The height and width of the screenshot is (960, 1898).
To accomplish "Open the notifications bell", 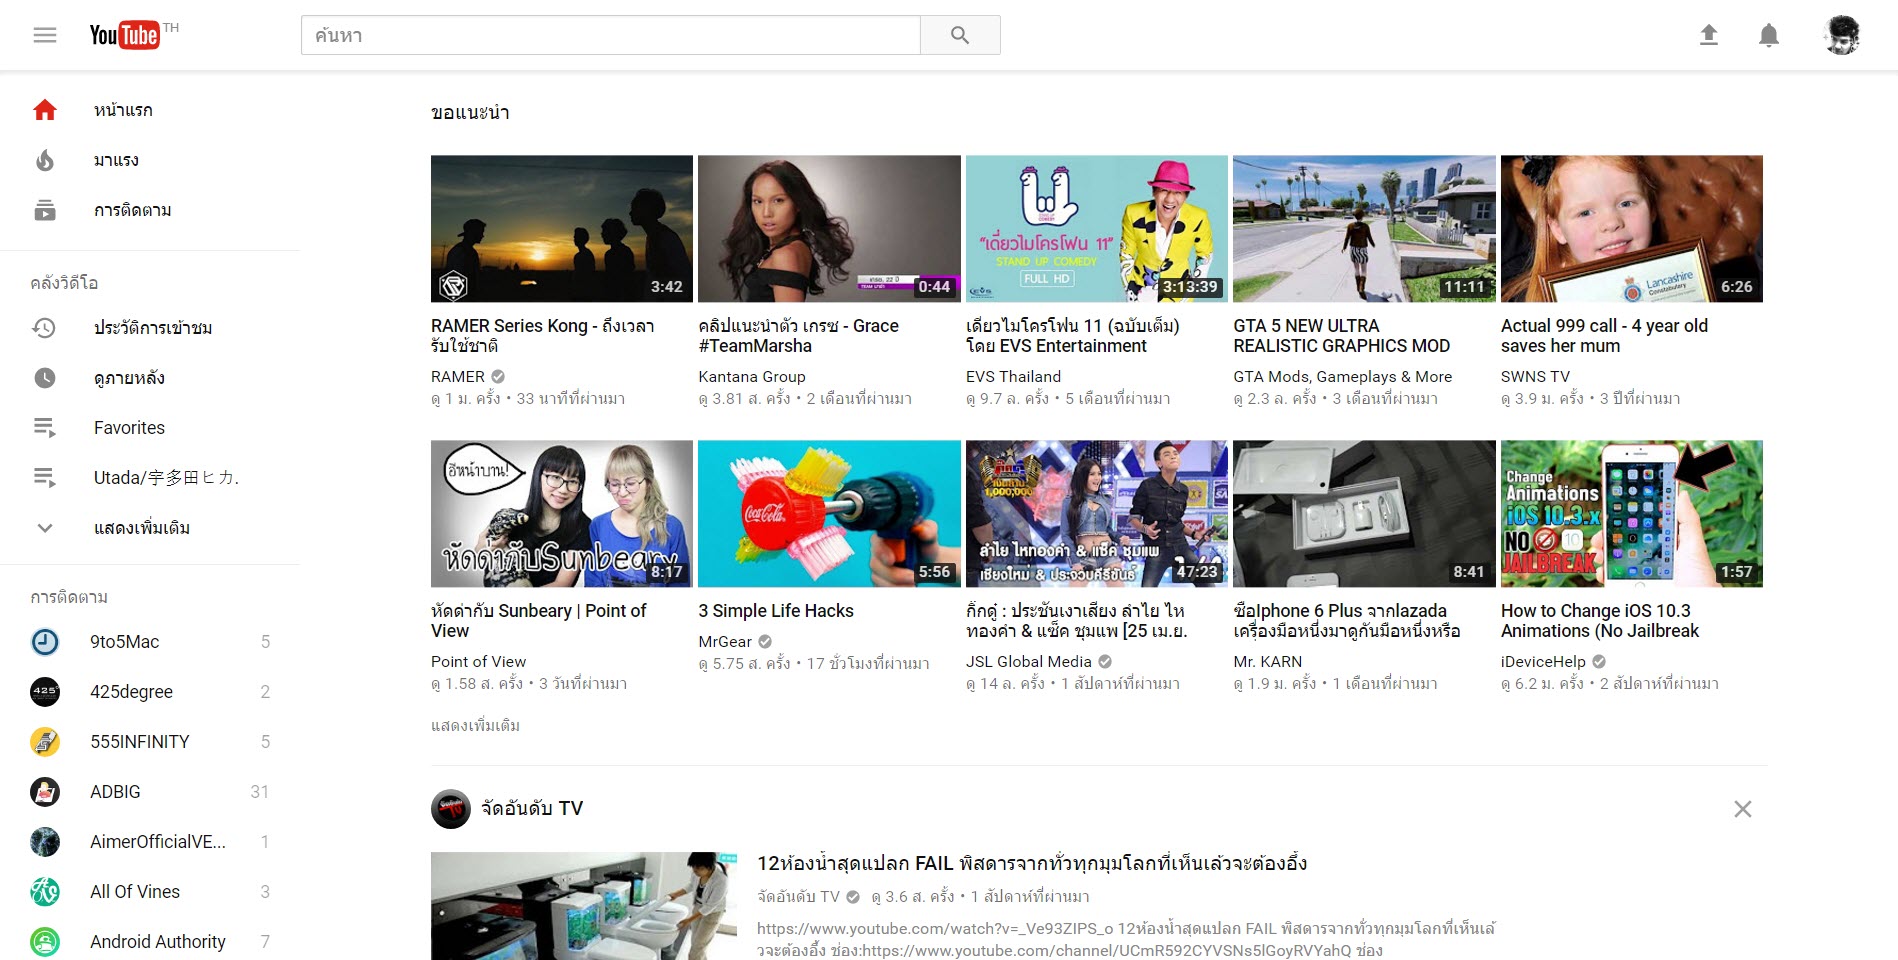I will (x=1768, y=35).
